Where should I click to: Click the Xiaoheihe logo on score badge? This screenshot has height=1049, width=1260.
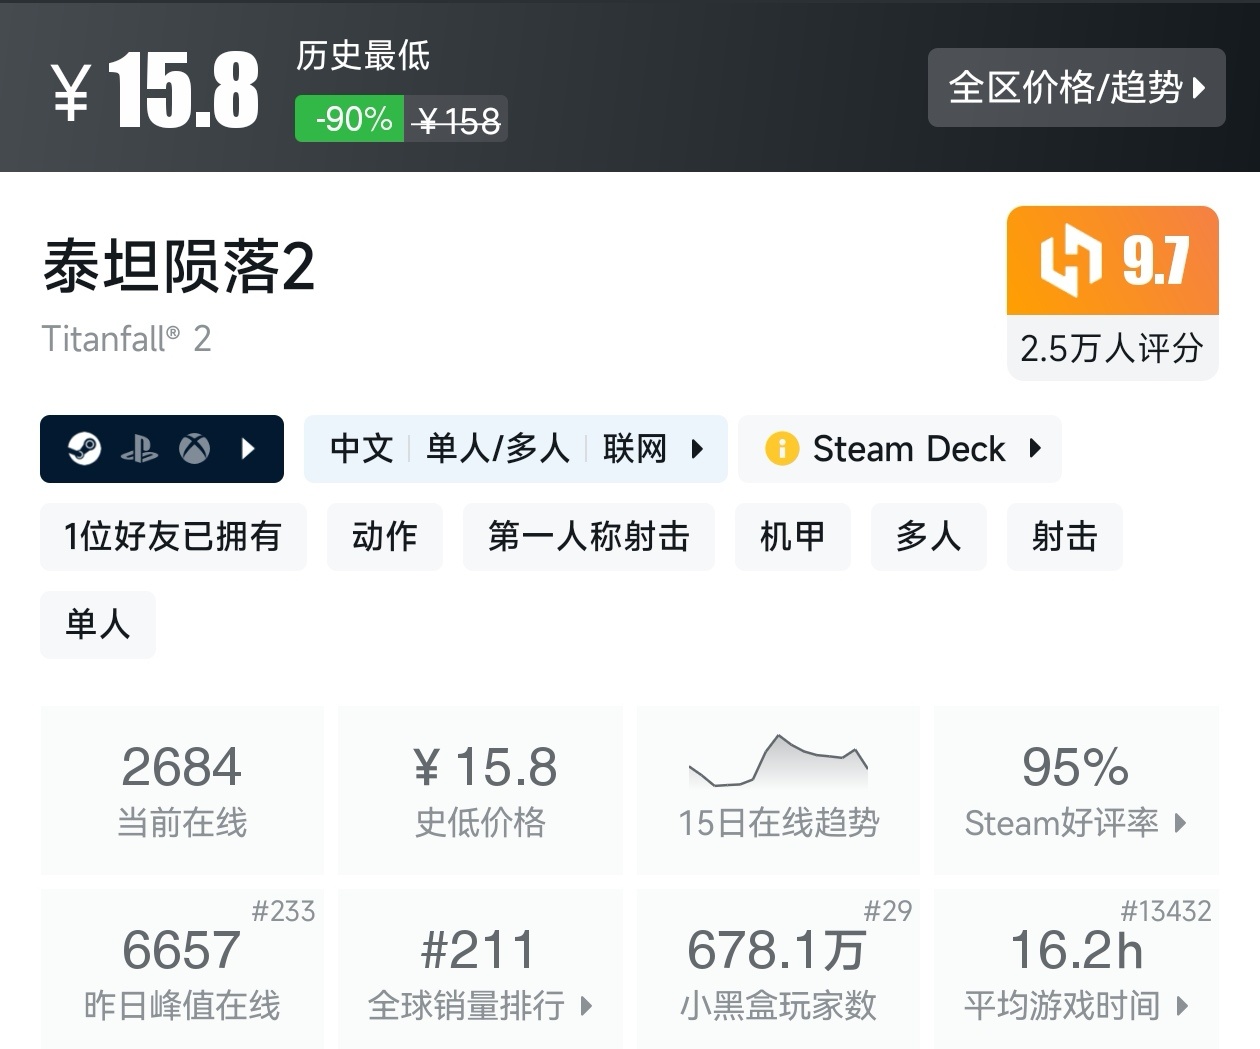pos(1070,261)
